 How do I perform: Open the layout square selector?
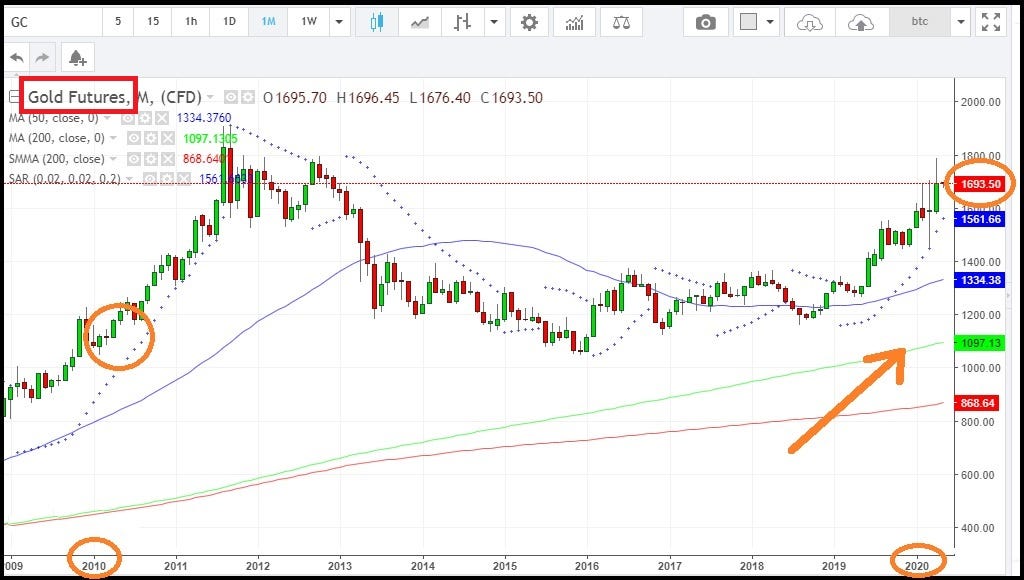tap(748, 22)
